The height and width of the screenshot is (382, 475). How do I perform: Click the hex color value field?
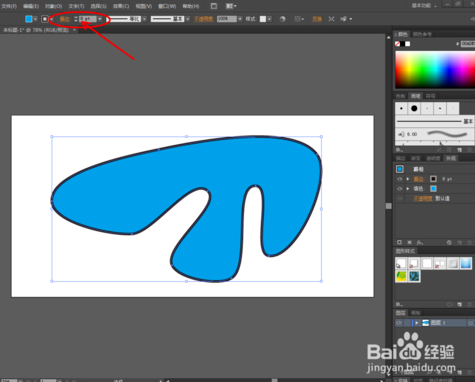tap(468, 44)
